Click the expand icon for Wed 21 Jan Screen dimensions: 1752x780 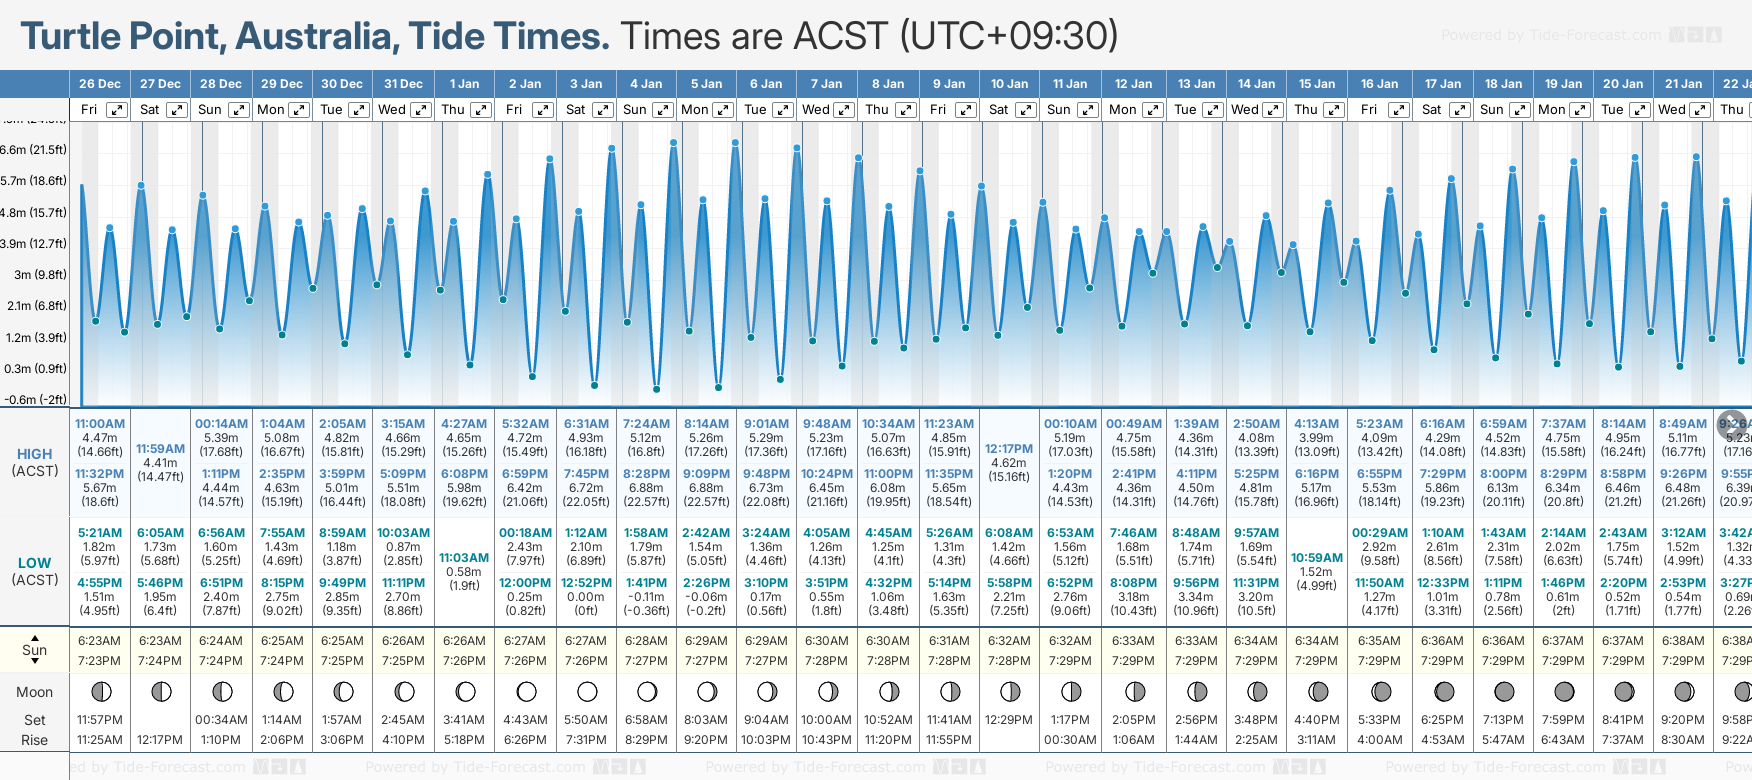click(x=1700, y=110)
